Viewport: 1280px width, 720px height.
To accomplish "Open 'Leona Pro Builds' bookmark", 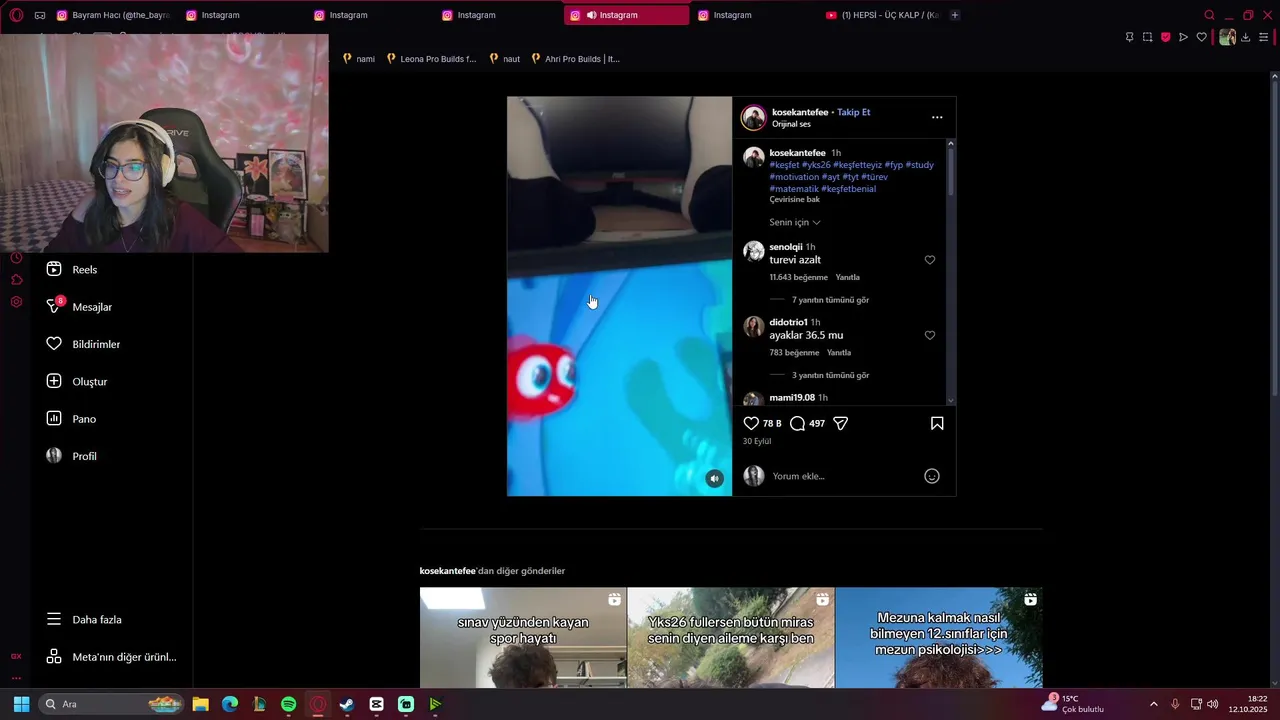I will click(x=431, y=59).
